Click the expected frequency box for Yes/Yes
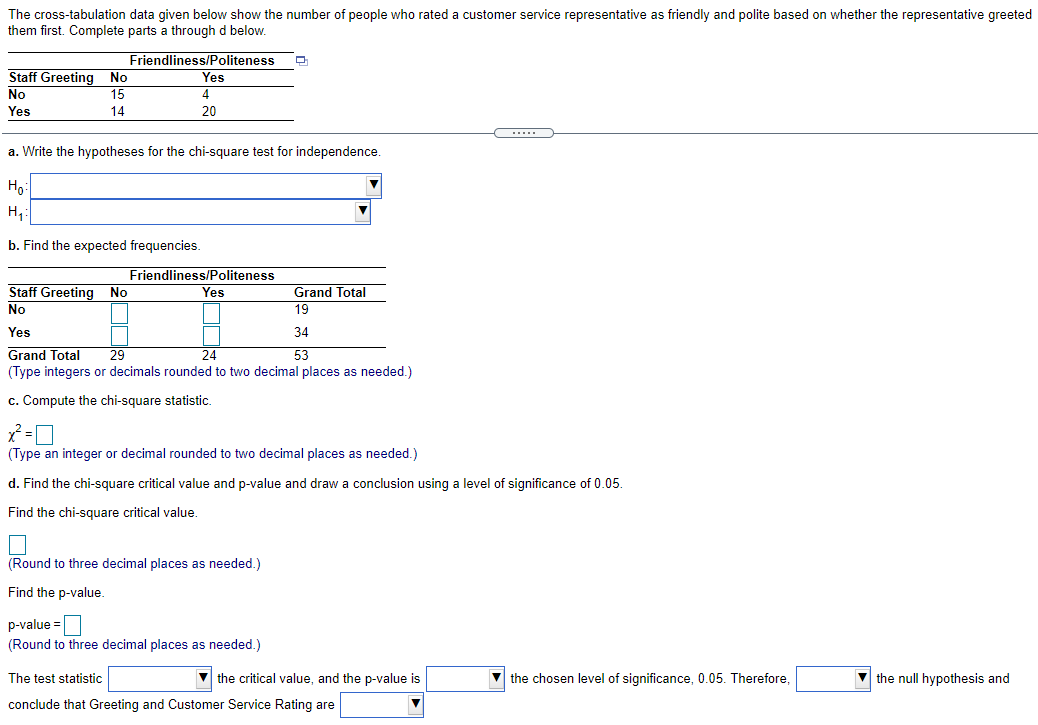The image size is (1038, 725). pyautogui.click(x=210, y=336)
